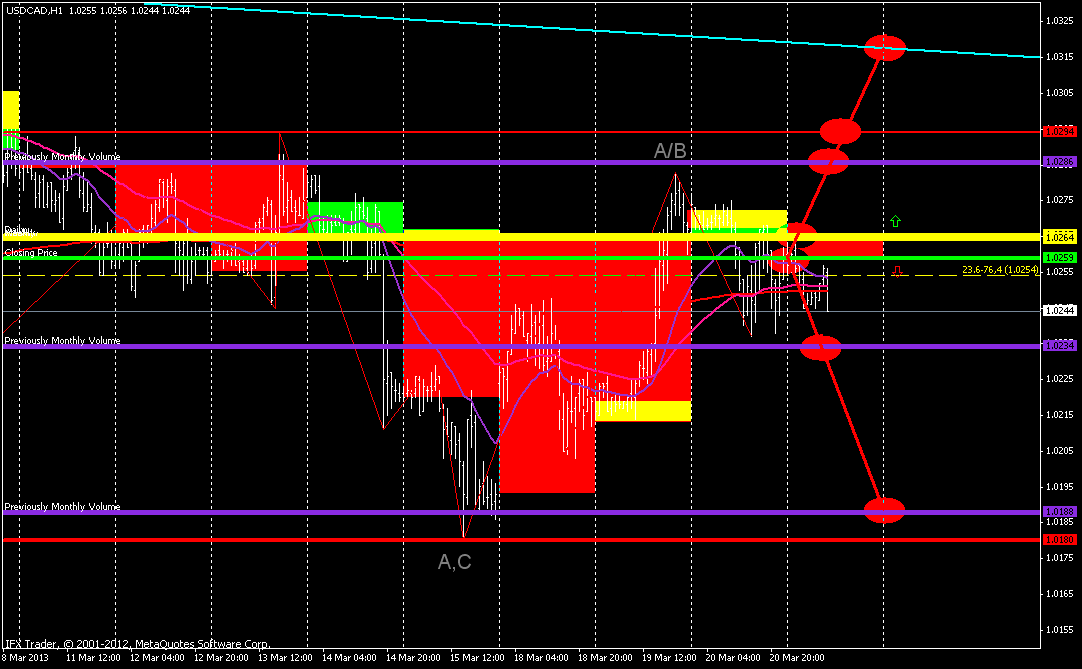Click the 14 Mar 04:00 time label

click(x=349, y=657)
